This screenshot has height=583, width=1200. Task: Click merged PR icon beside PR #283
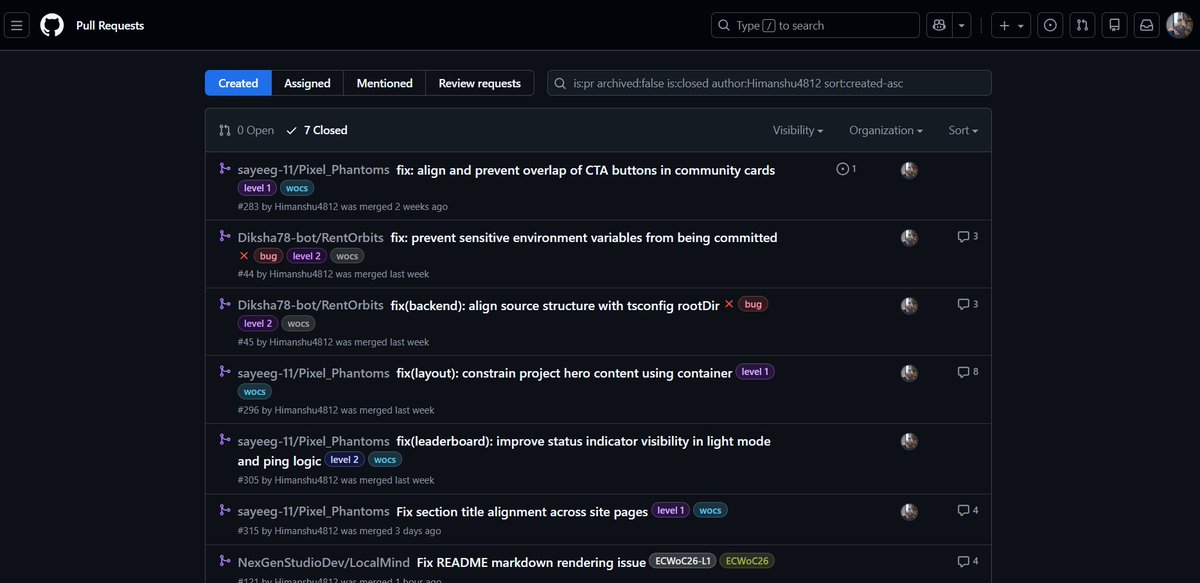point(225,169)
